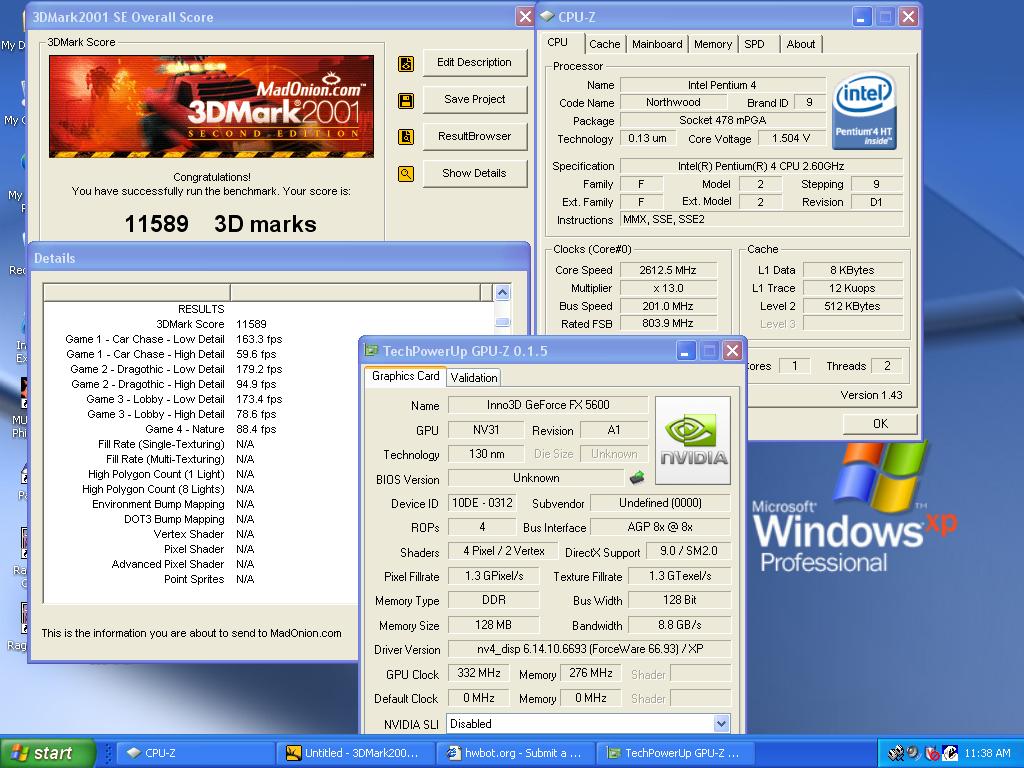
Task: Click the GPU Clock value 332 MHz
Action: click(479, 673)
